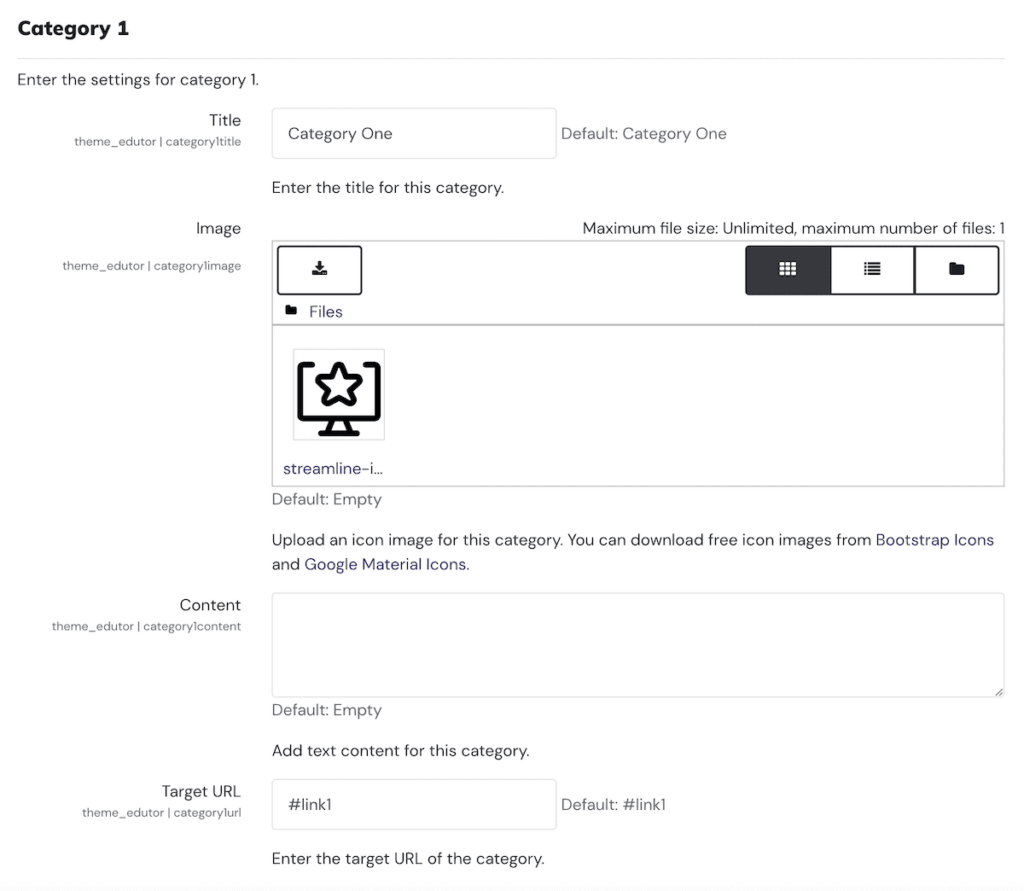The height and width of the screenshot is (891, 1024).
Task: Switch file manager to grid icon view
Action: tap(788, 269)
